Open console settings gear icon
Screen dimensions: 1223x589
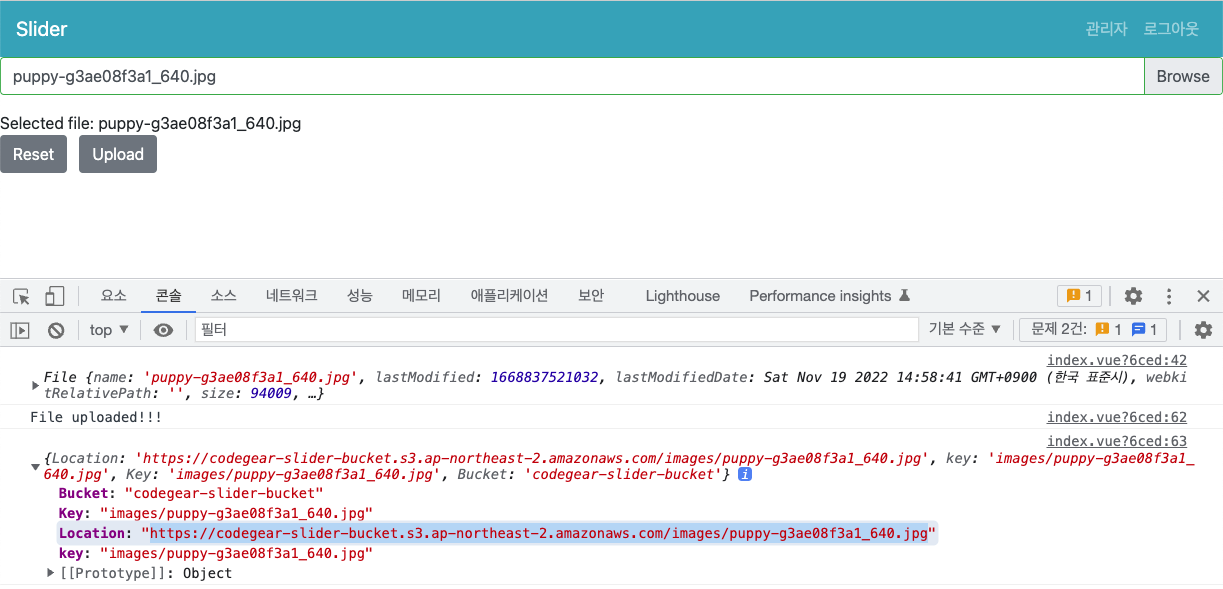(1204, 330)
